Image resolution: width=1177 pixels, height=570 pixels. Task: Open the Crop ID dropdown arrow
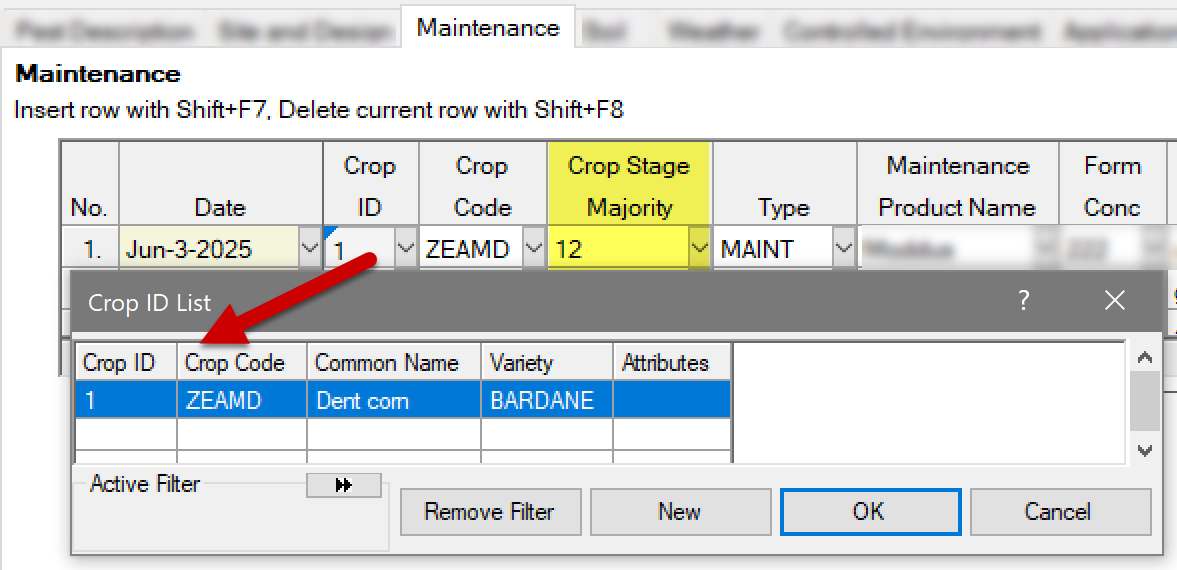point(405,249)
